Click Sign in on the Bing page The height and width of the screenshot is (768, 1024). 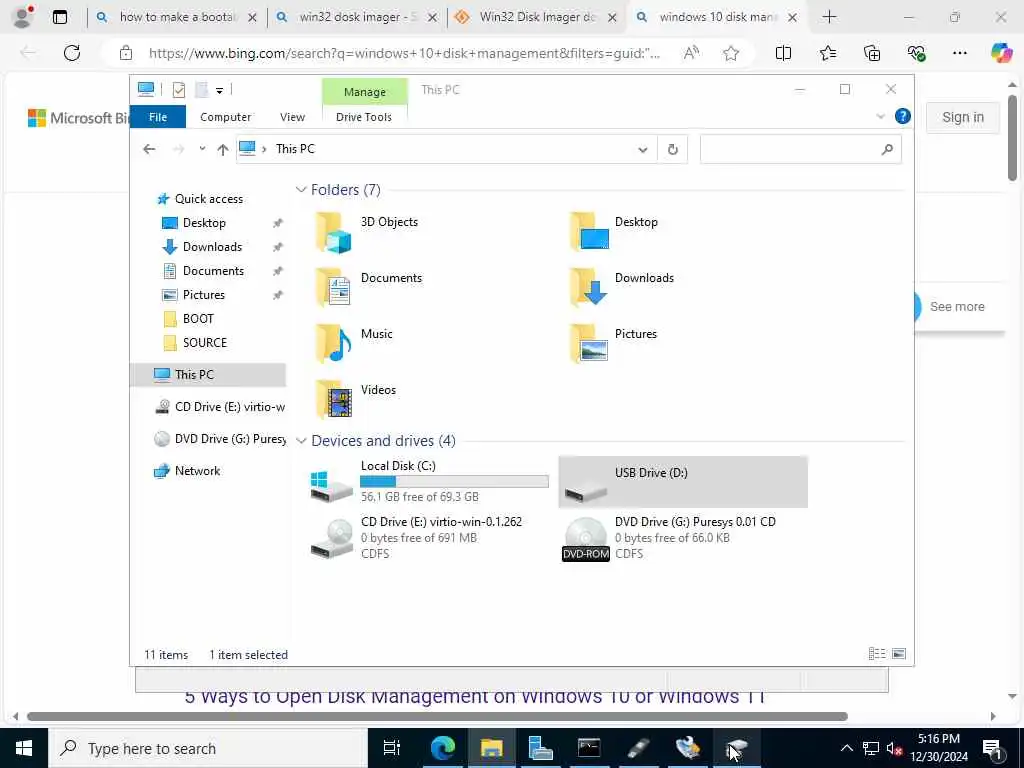pos(963,118)
